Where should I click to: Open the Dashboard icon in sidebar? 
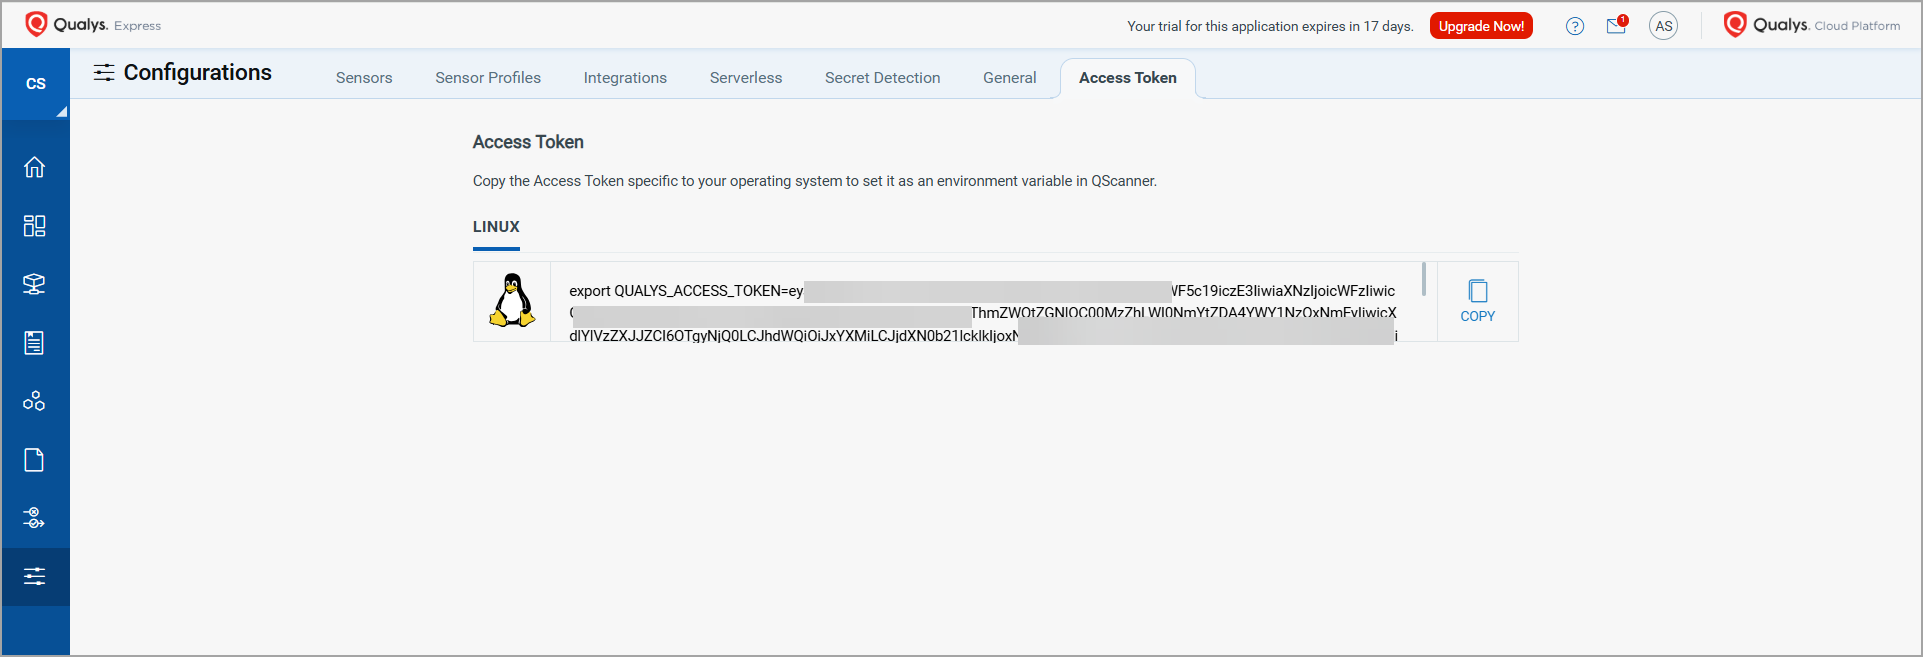click(x=35, y=226)
